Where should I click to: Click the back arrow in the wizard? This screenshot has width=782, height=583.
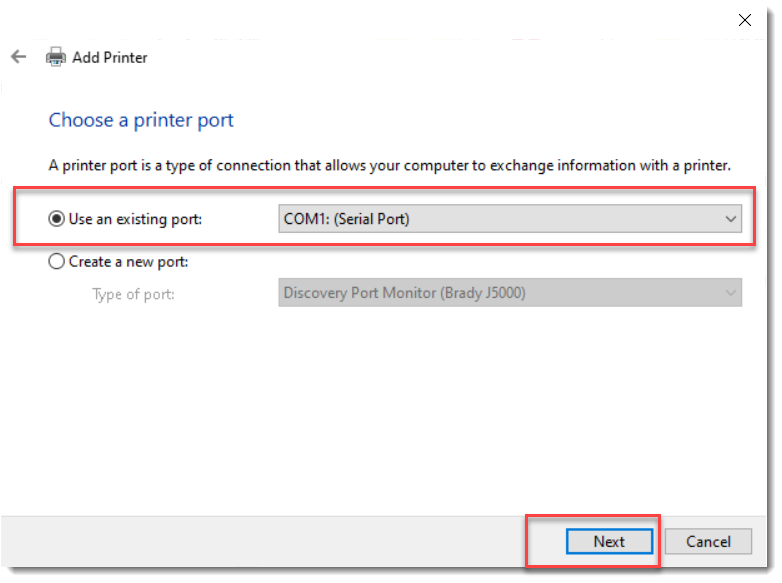pos(18,57)
